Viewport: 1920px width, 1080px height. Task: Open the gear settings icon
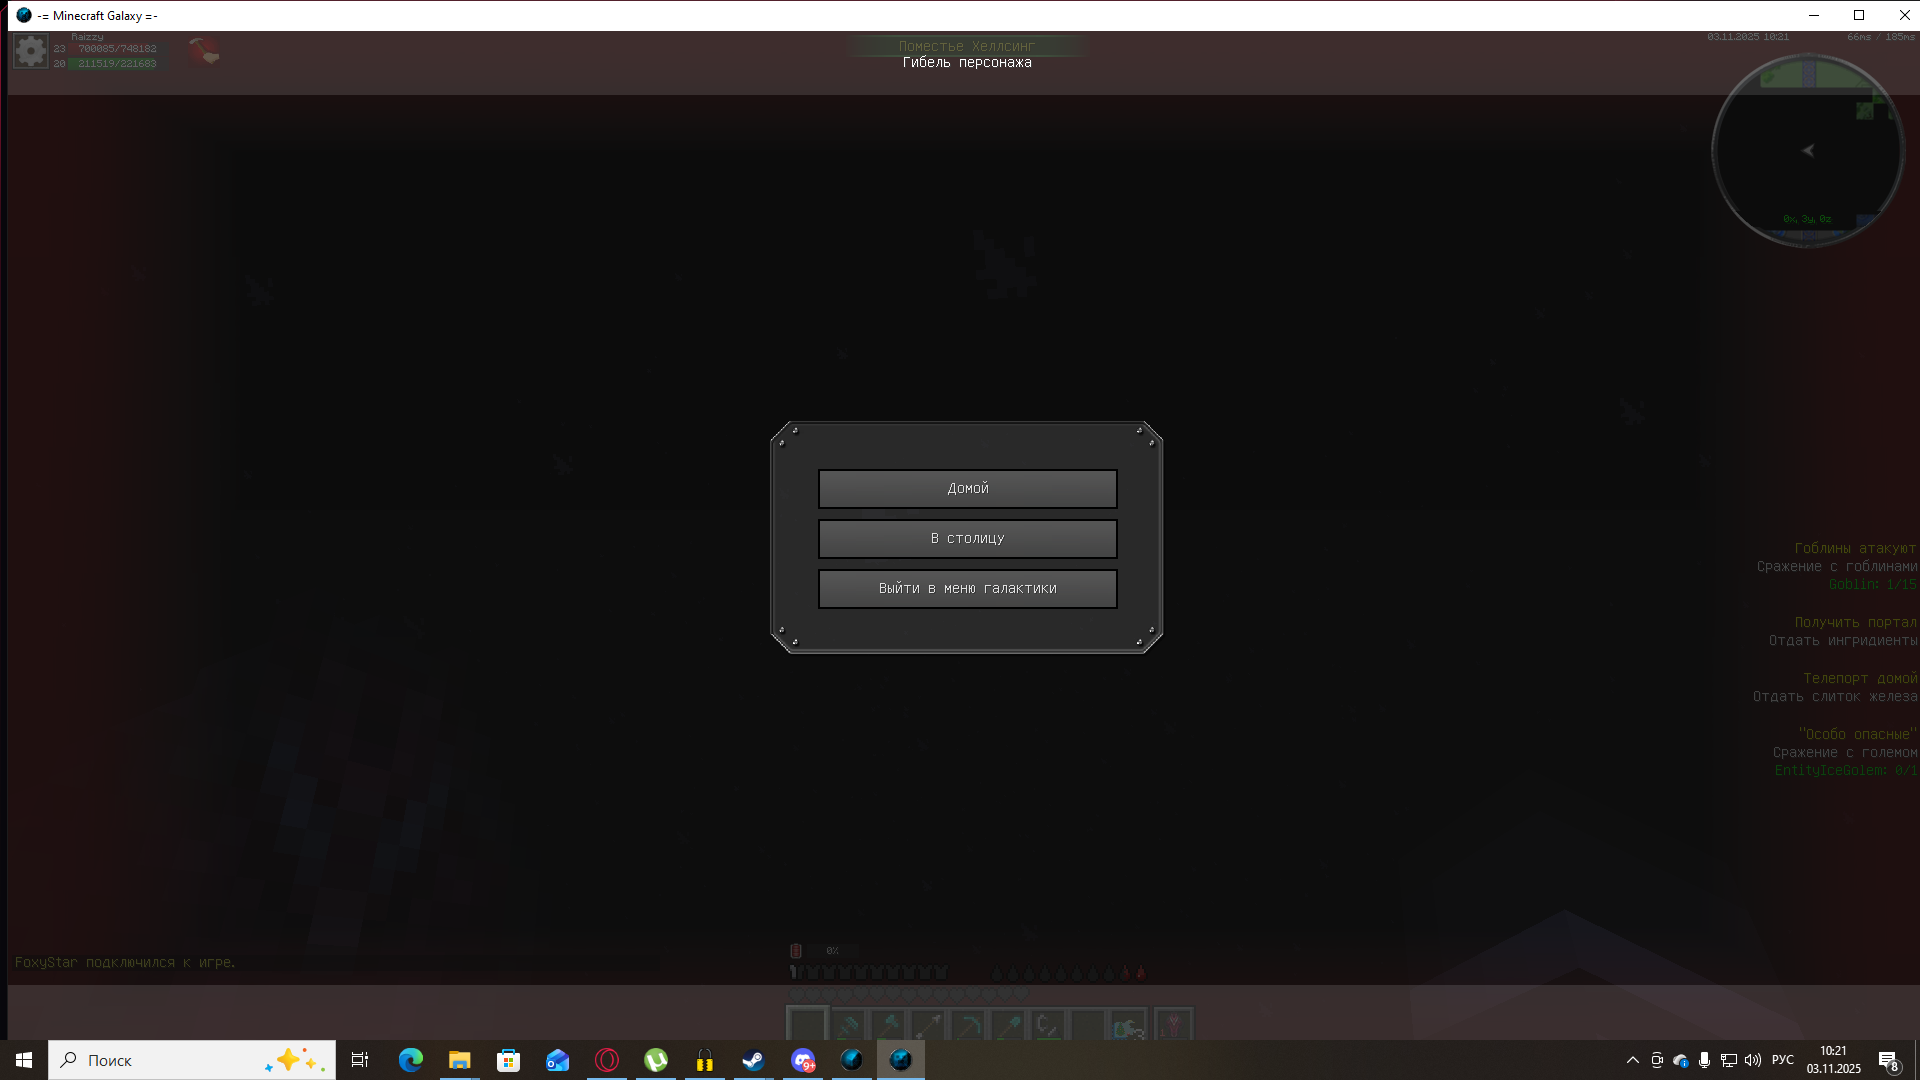(x=30, y=50)
